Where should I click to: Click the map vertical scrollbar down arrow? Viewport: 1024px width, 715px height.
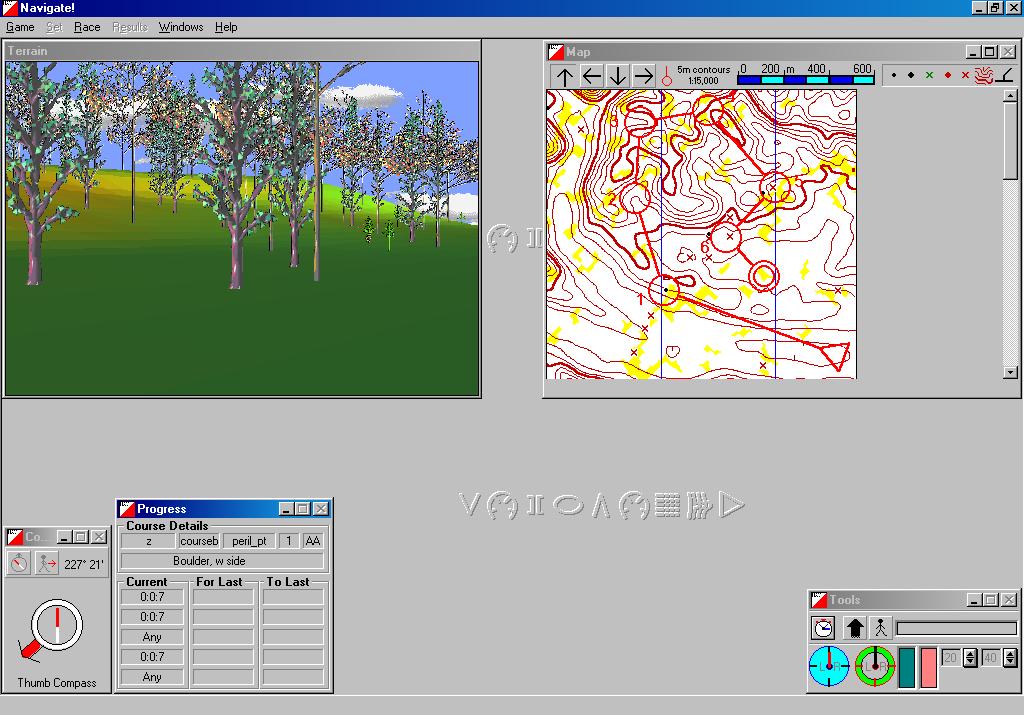[x=1010, y=372]
